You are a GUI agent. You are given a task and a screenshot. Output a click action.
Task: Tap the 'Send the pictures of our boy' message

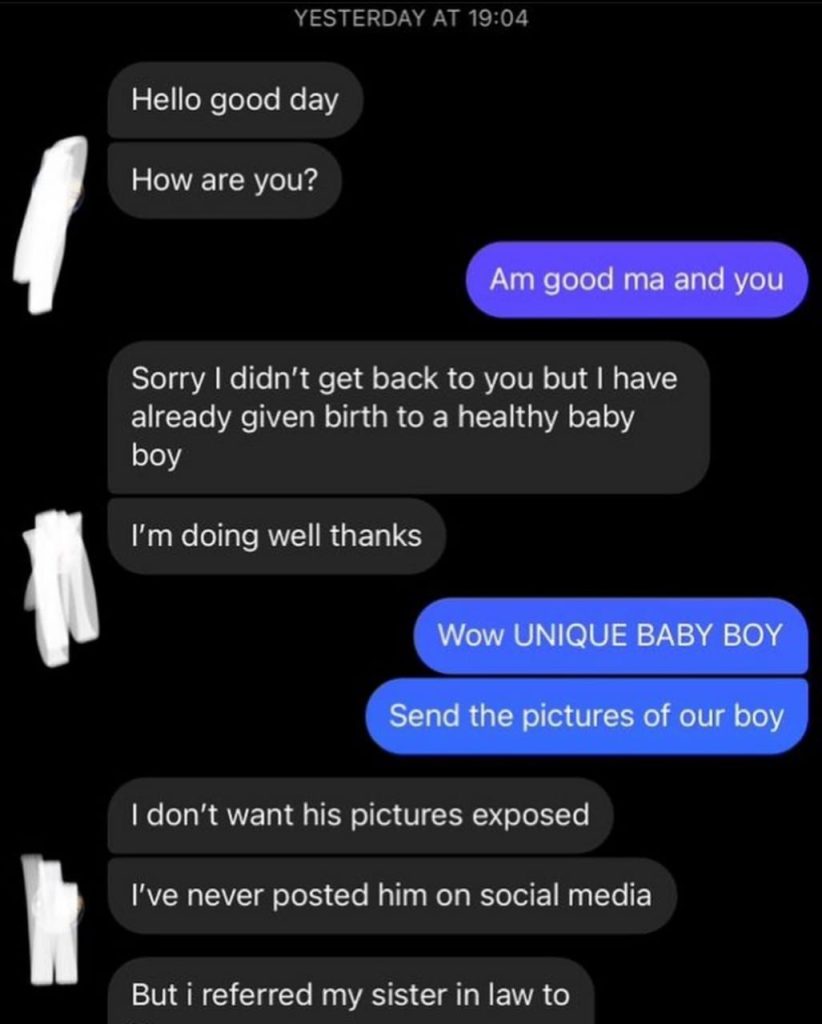click(587, 716)
